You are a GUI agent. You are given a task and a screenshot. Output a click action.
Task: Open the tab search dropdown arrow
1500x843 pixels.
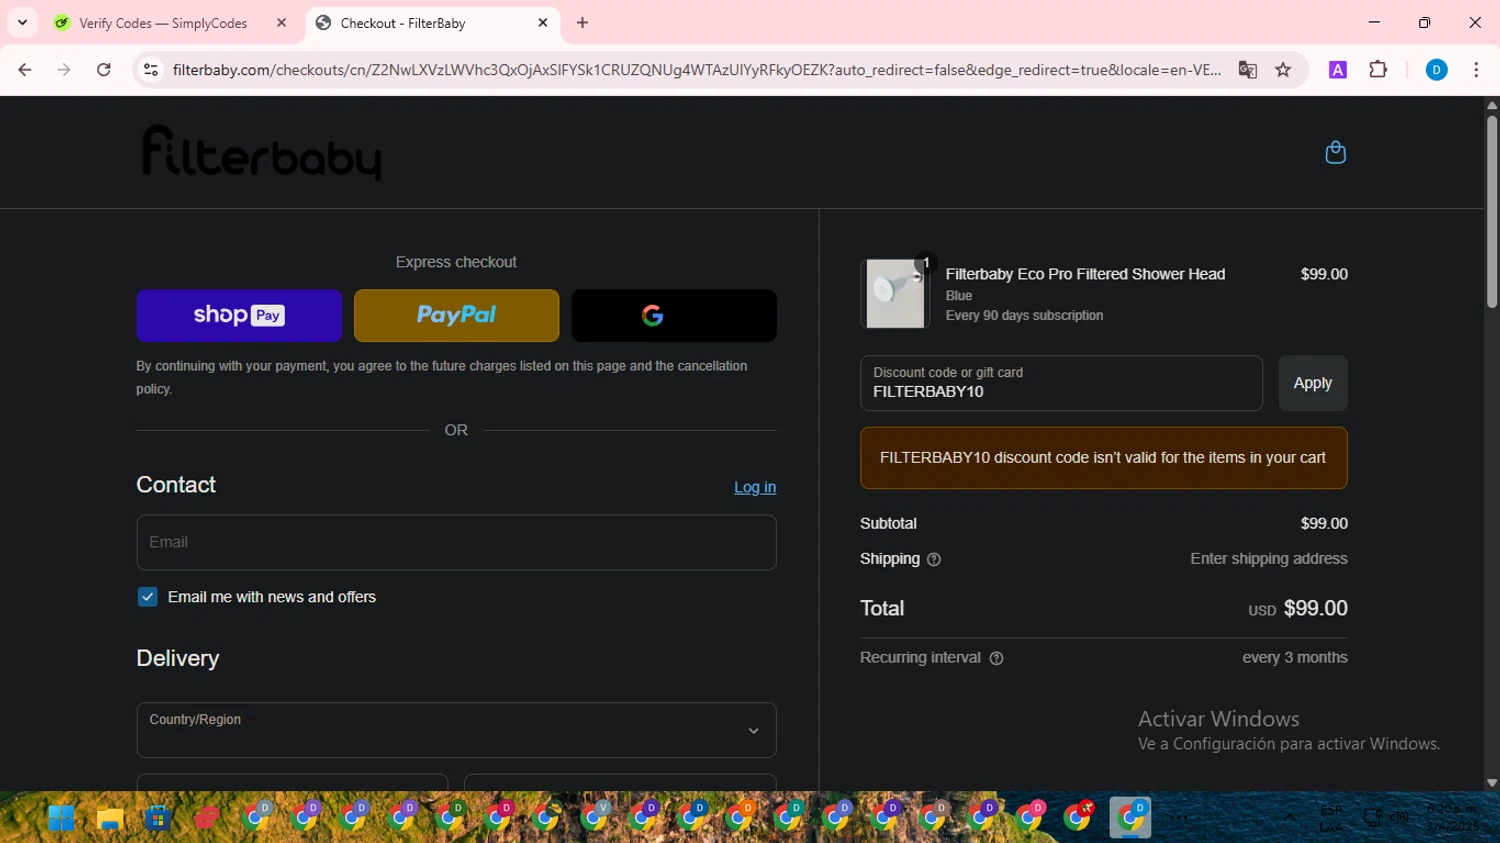[22, 23]
